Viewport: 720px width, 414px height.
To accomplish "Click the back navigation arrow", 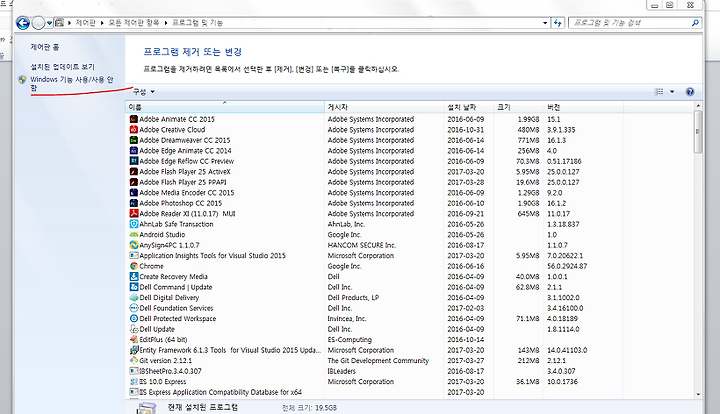I will (22, 22).
